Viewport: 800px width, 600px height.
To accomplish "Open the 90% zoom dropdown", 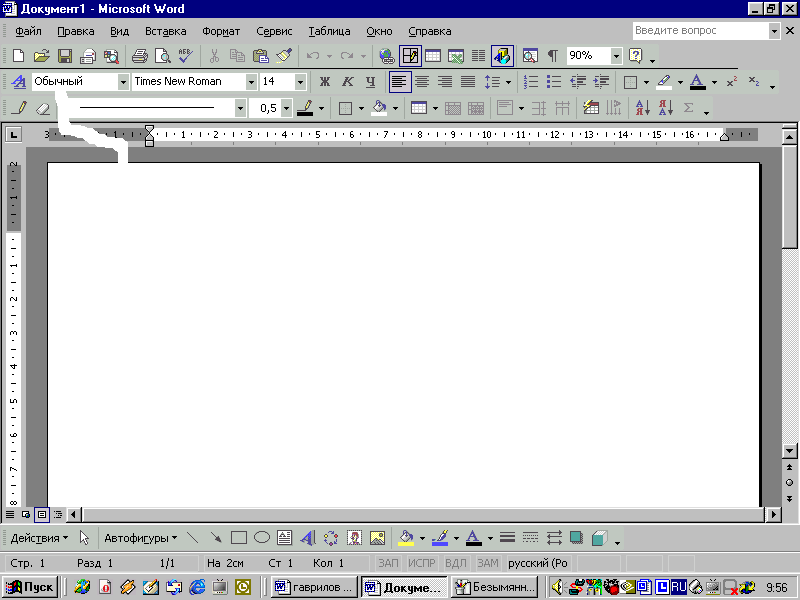I will 616,55.
